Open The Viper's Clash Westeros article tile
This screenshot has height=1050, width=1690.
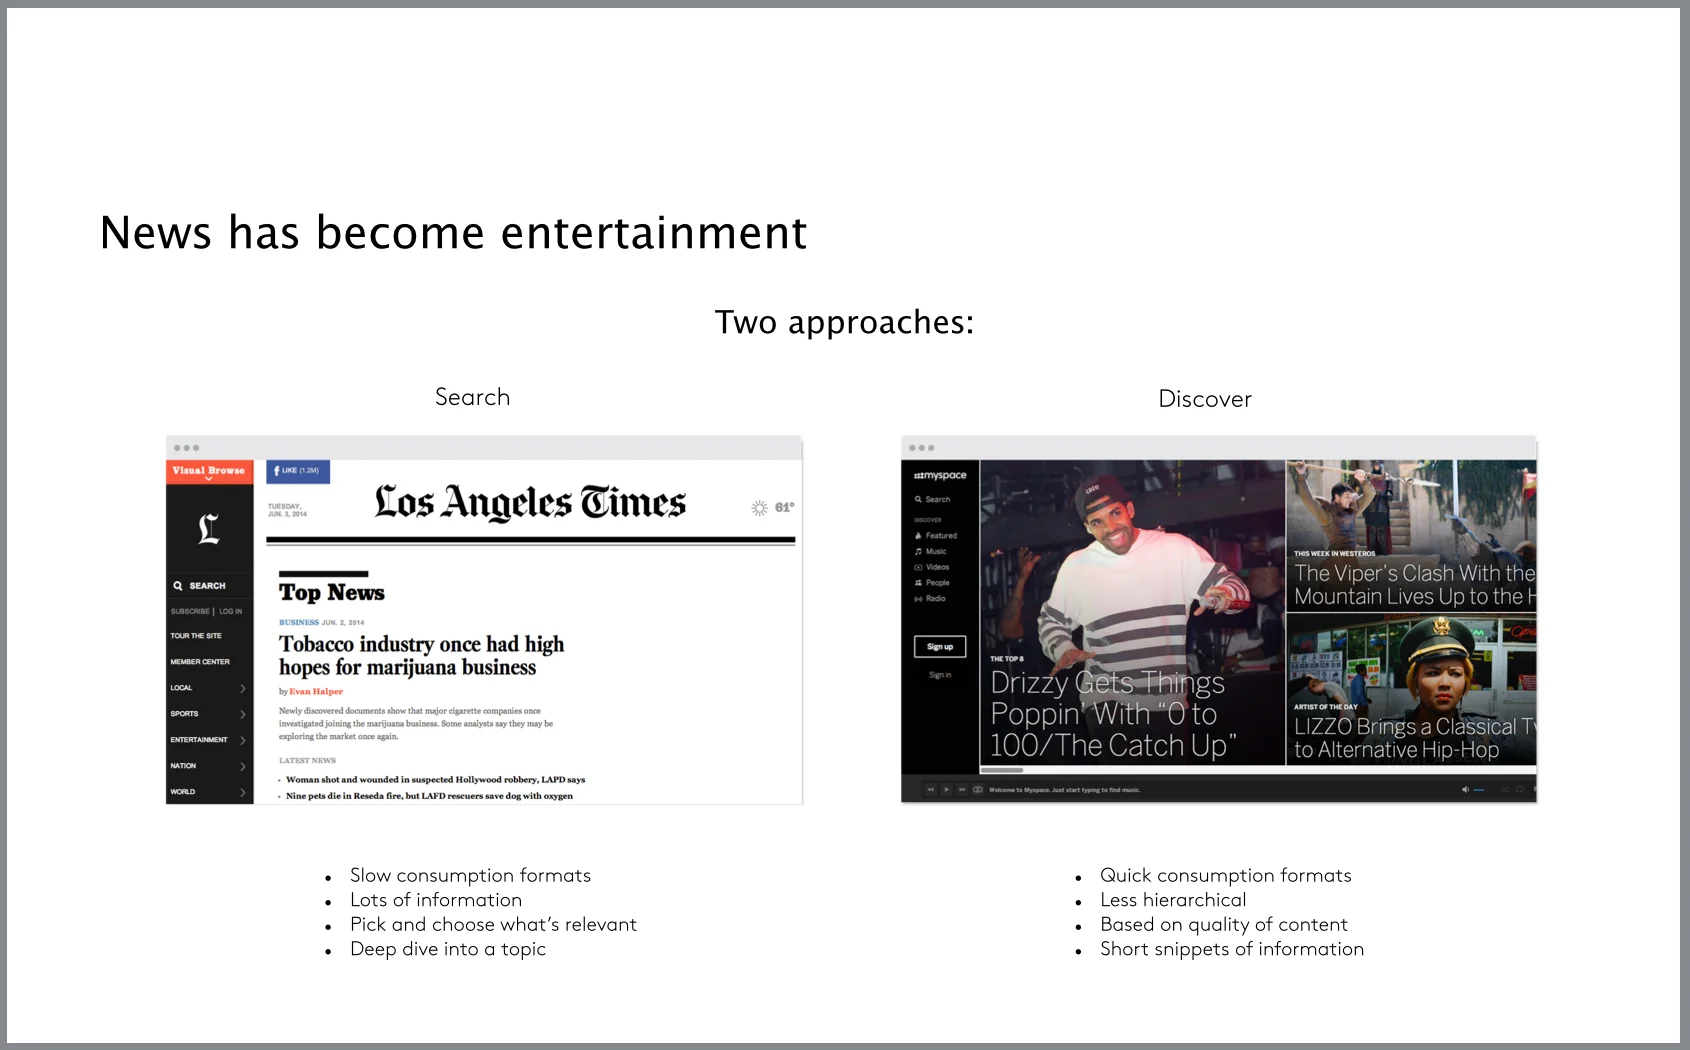[1411, 535]
